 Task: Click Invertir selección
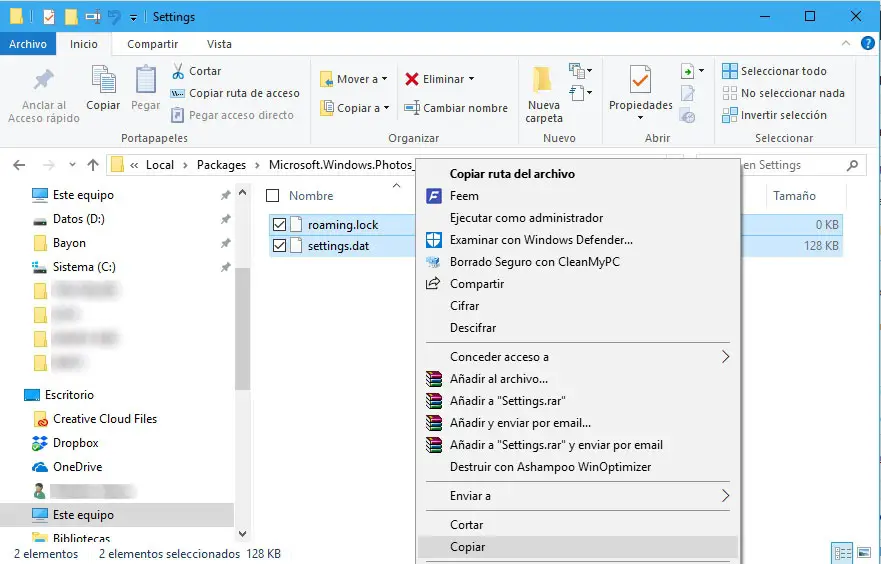774,115
